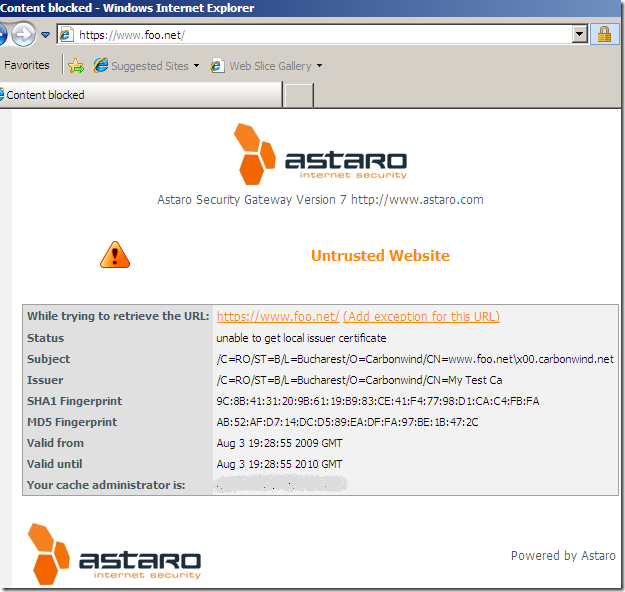Click Add to Favorites Bar star icon
Viewport: 625px width, 592px height.
click(x=76, y=66)
